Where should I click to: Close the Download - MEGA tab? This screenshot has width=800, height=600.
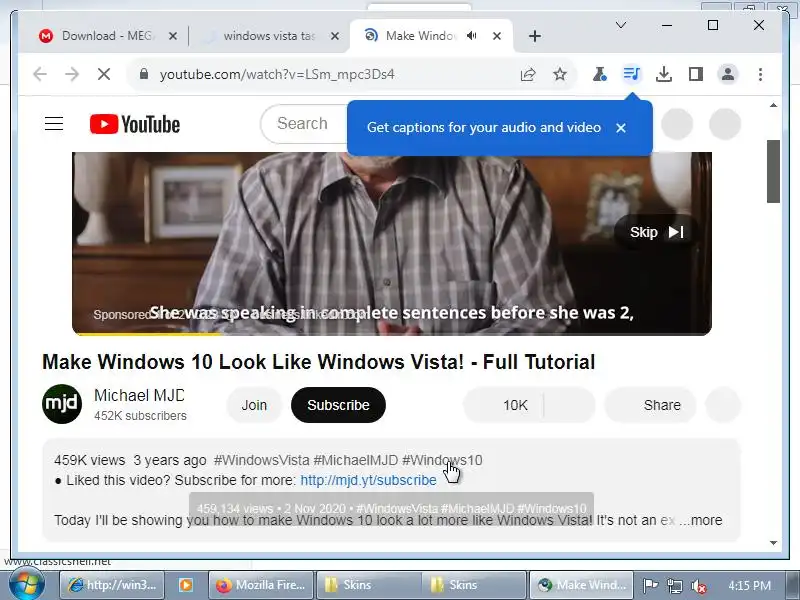click(173, 36)
